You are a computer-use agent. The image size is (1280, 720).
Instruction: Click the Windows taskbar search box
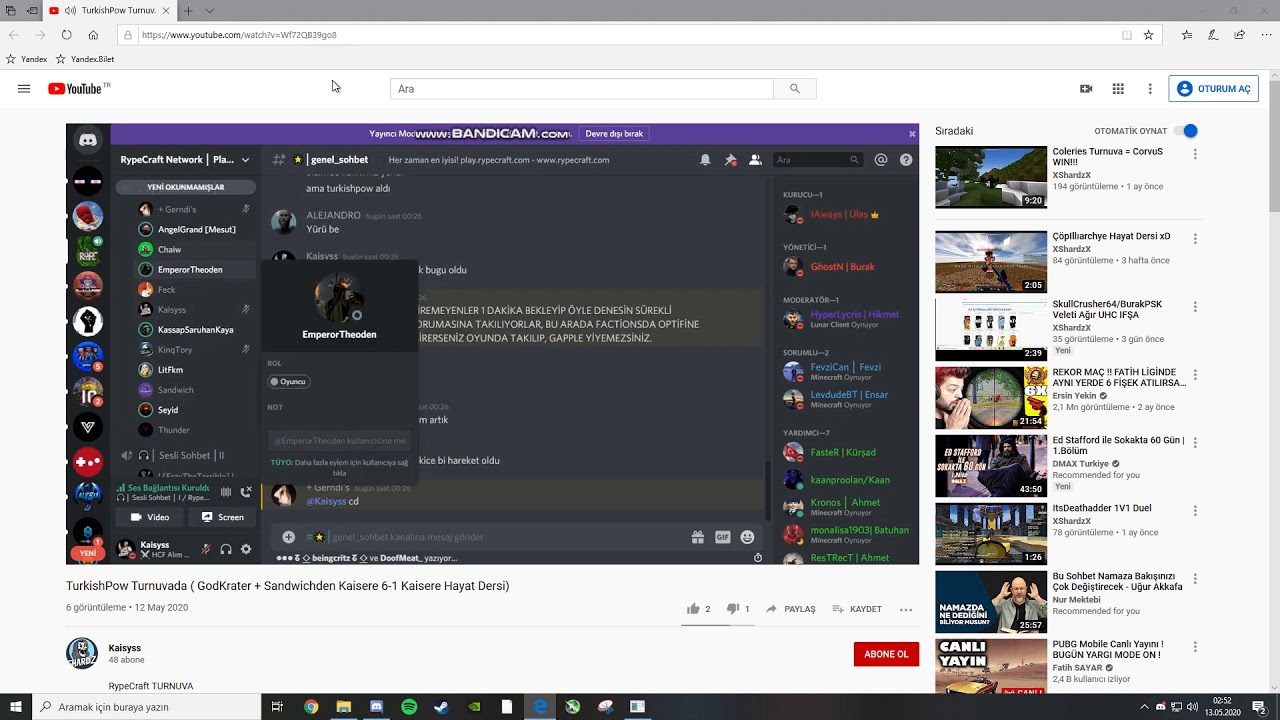click(x=146, y=707)
